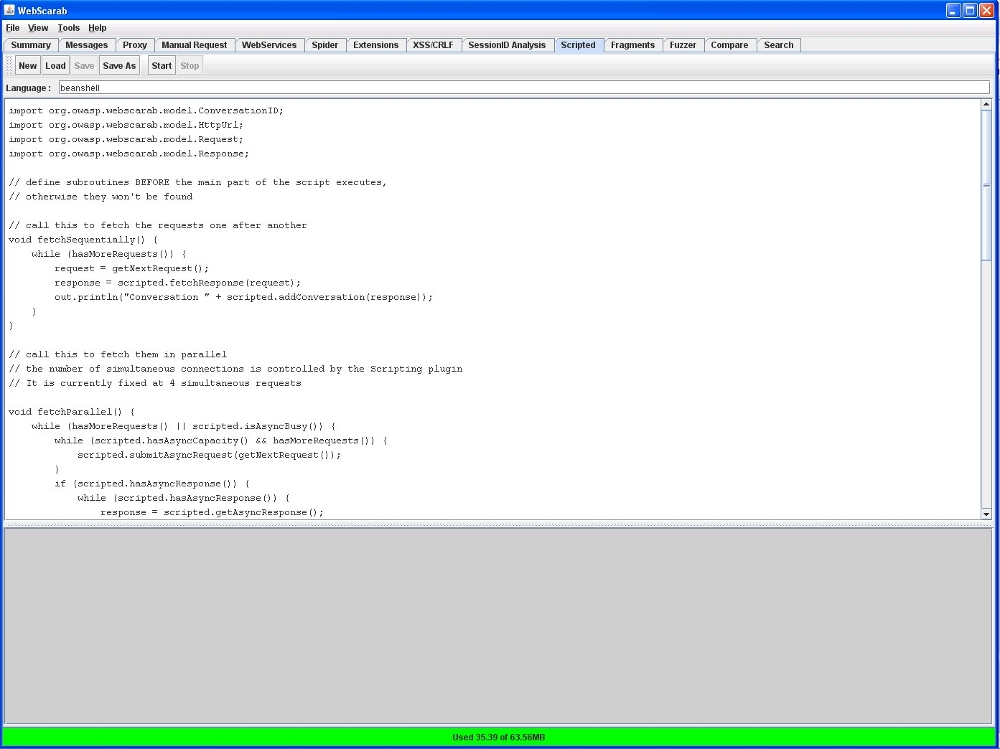Click the script editor vertical scrollbar thumb
This screenshot has height=749, width=1000.
click(x=986, y=185)
